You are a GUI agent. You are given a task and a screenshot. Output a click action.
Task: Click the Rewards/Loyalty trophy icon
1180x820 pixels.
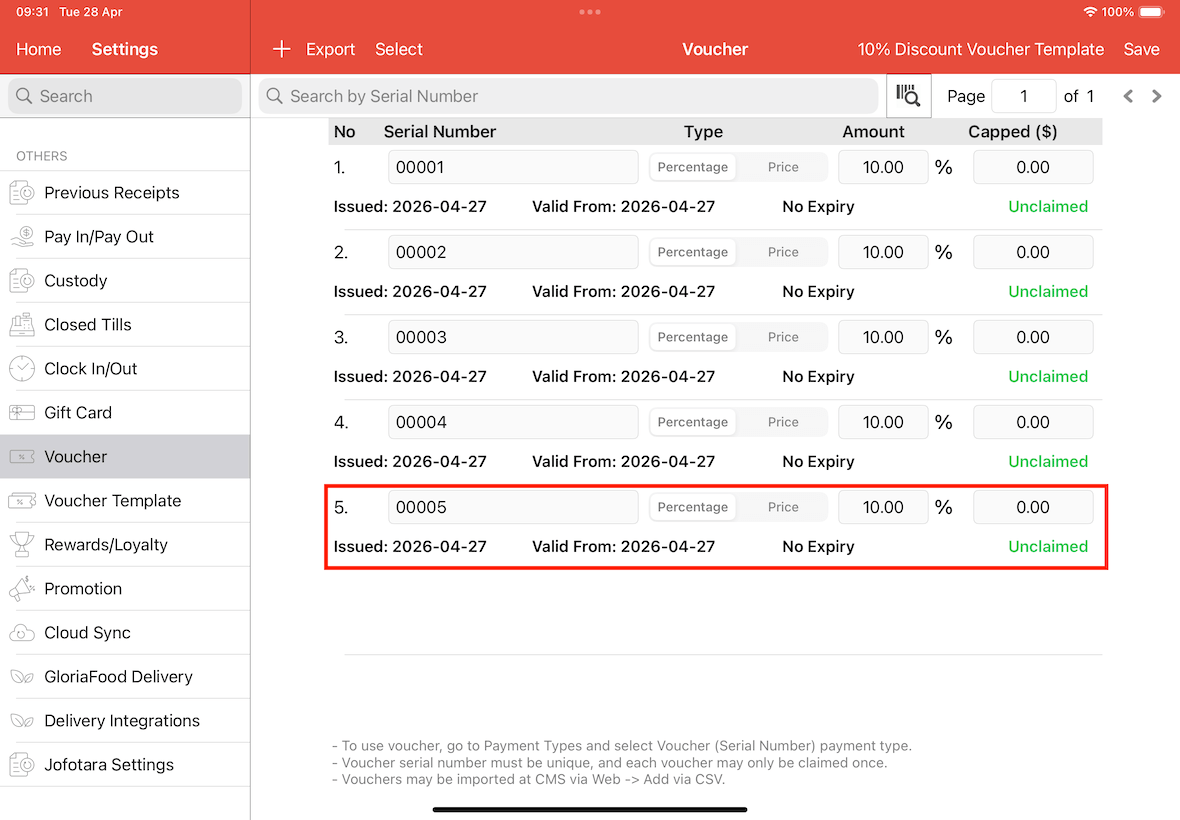coord(22,545)
